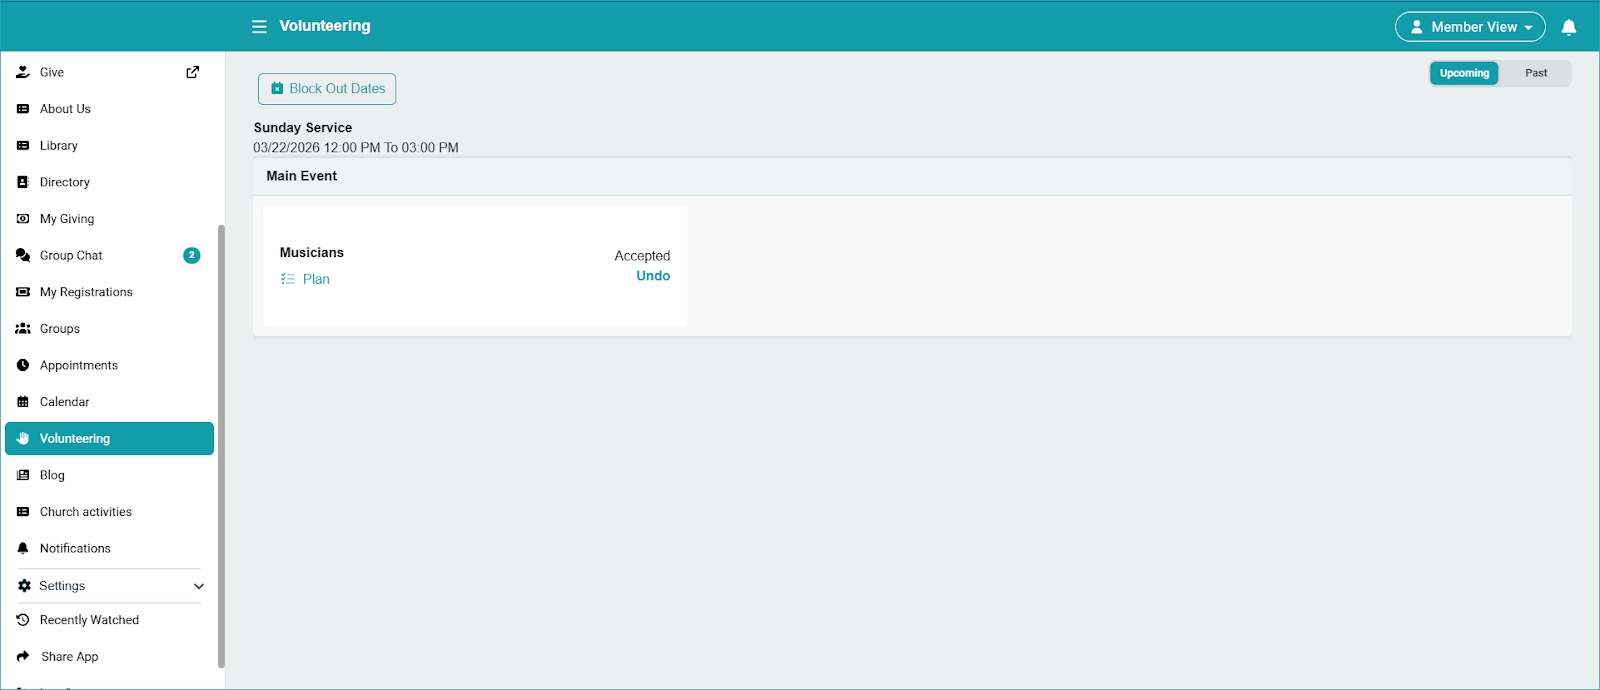Open Give external link icon
Image resolution: width=1600 pixels, height=690 pixels.
point(193,72)
